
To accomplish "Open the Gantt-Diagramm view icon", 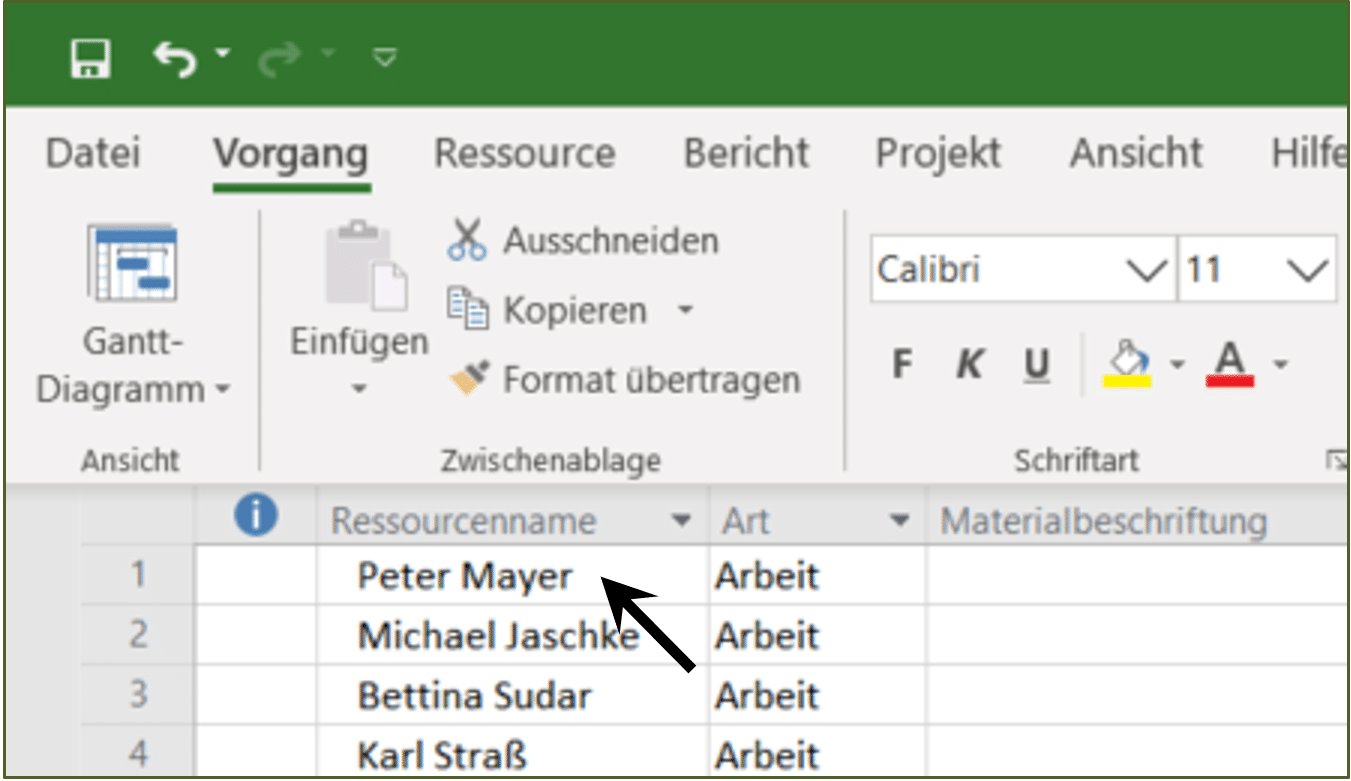I will (132, 264).
